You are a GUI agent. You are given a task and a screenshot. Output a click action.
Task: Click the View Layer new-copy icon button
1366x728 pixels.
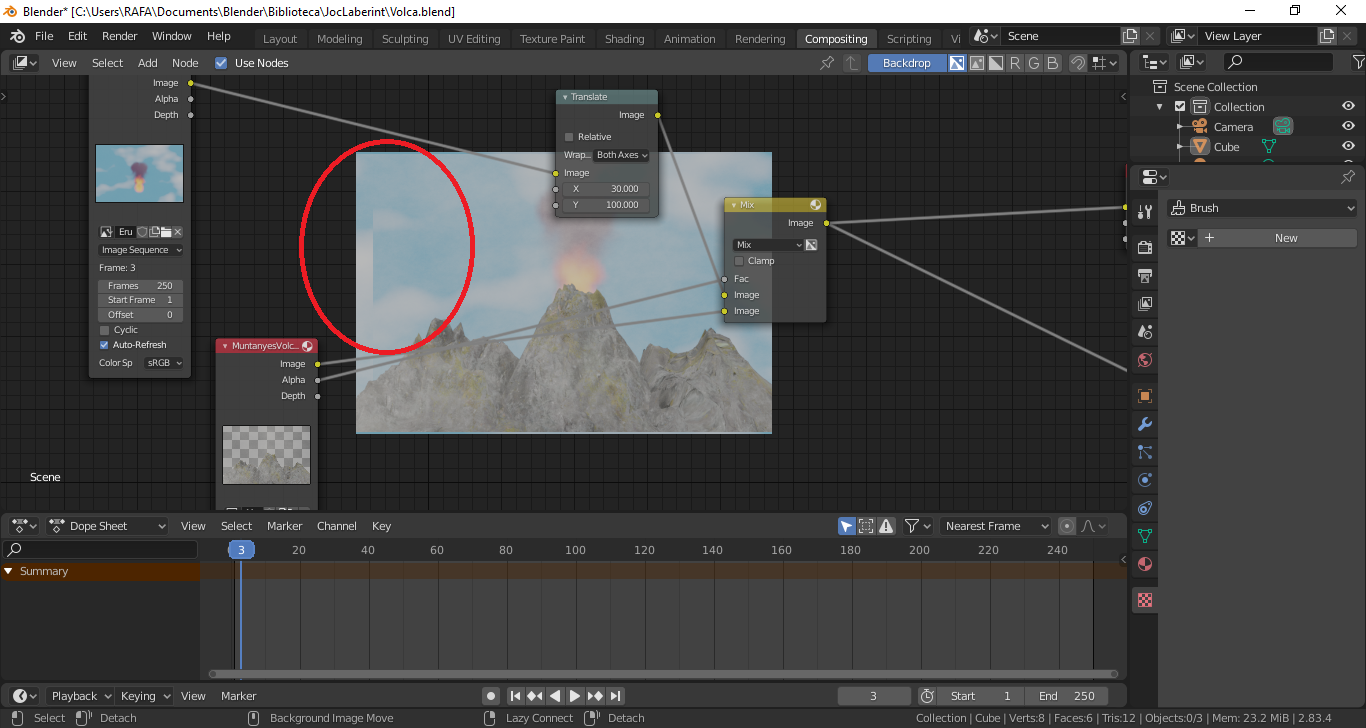(1327, 36)
